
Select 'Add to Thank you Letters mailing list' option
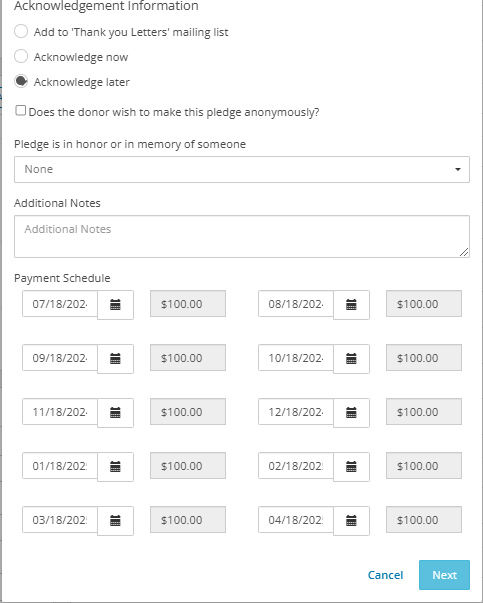21,31
